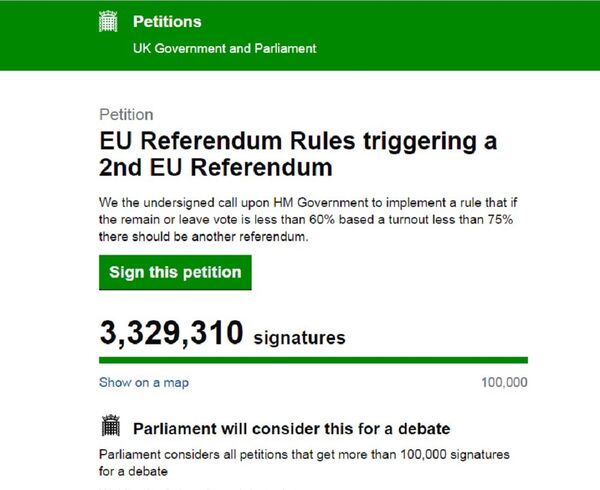The height and width of the screenshot is (490, 600).
Task: Click the word signatures beside the count
Action: (299, 338)
